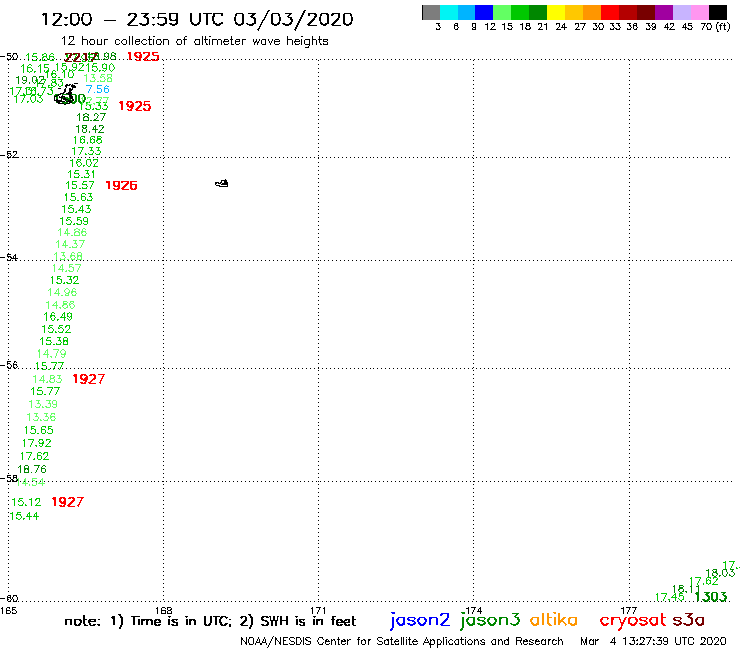
Task: Click the 15.52 reading
Action: tap(56, 329)
